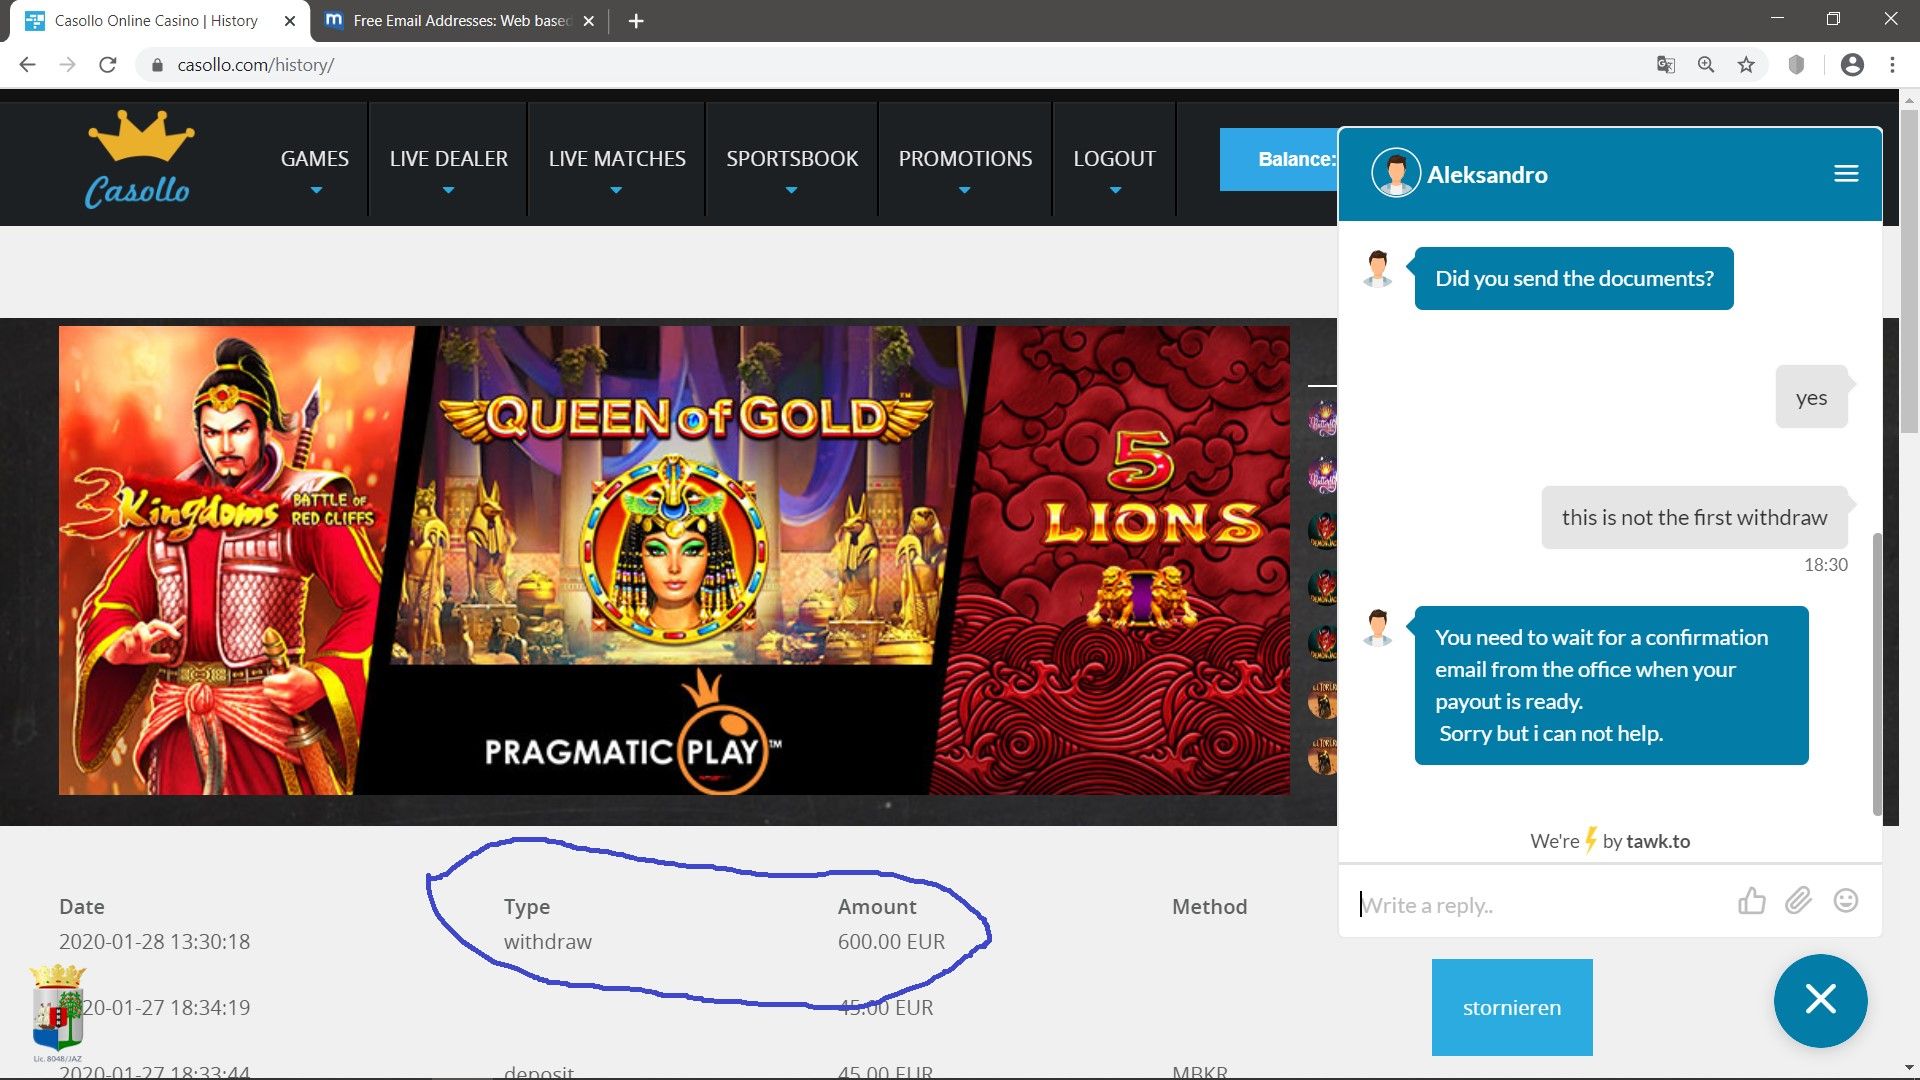Close the Casollo History tab
Viewport: 1920px width, 1080px height.
[289, 21]
